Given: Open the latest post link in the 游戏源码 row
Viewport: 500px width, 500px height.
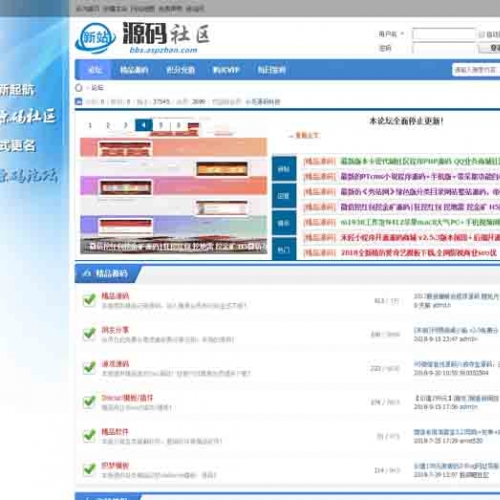Looking at the screenshot, I should [457, 364].
